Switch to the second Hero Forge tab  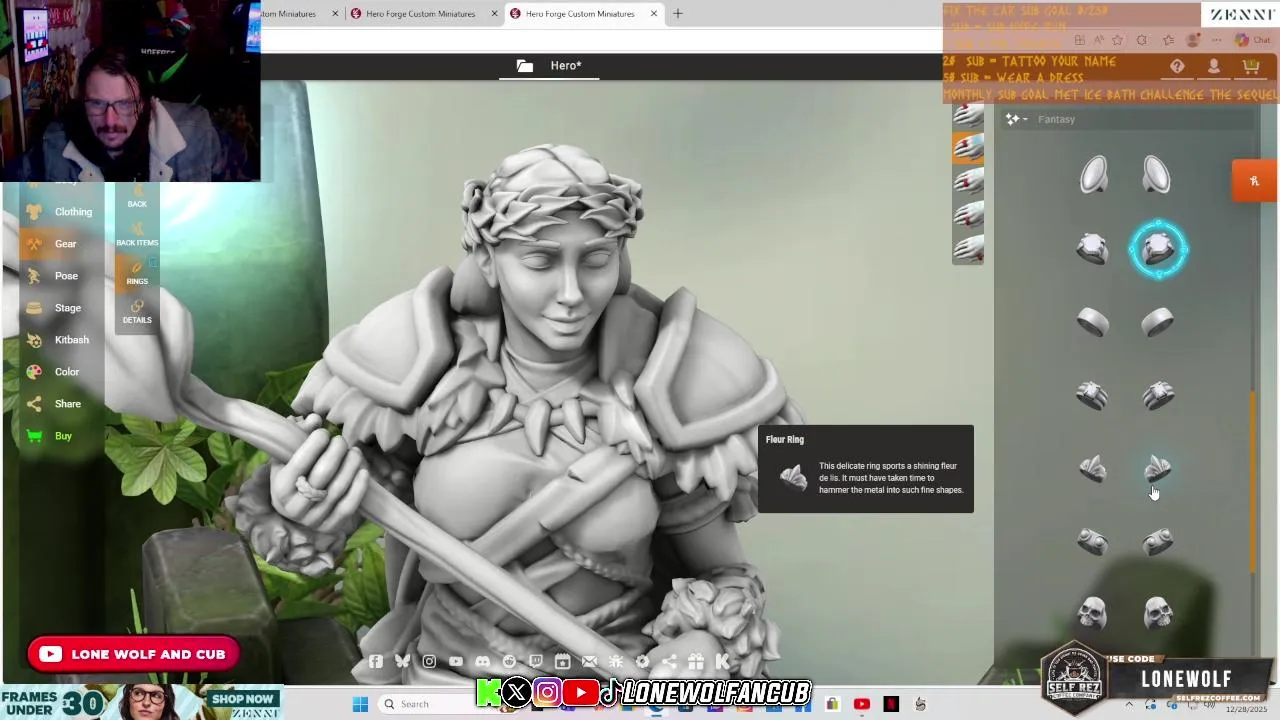pos(420,14)
